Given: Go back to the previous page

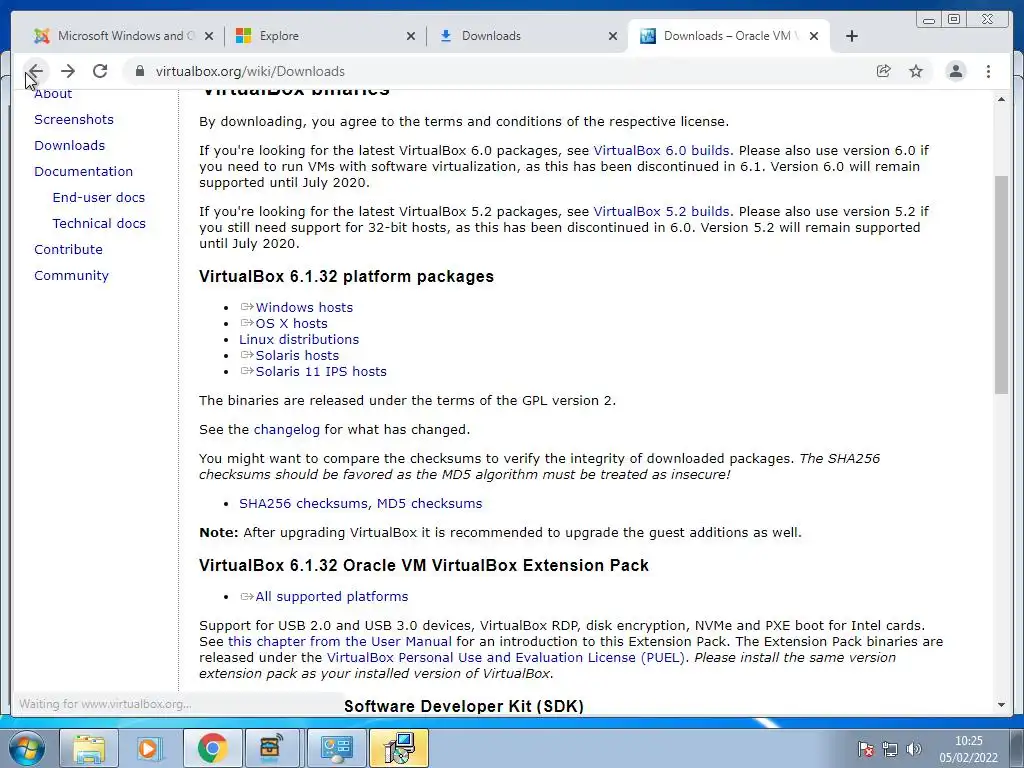Looking at the screenshot, I should click(x=35, y=71).
